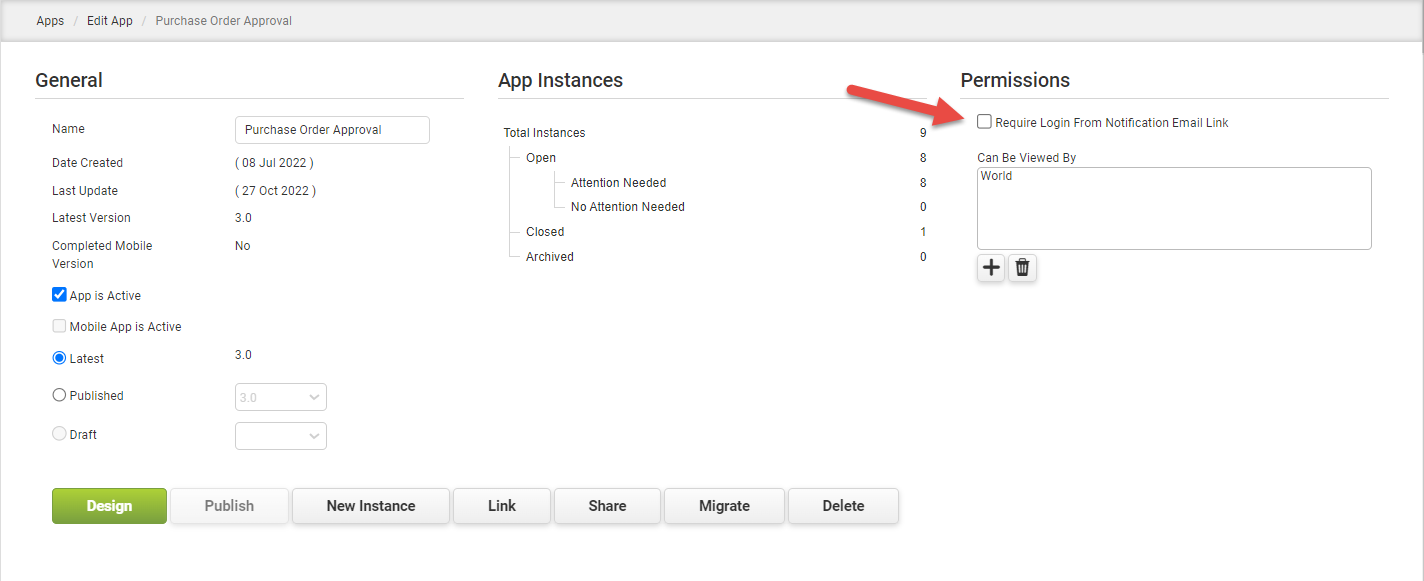Click the Publish button
Viewport: 1424px width, 581px height.
[x=229, y=506]
